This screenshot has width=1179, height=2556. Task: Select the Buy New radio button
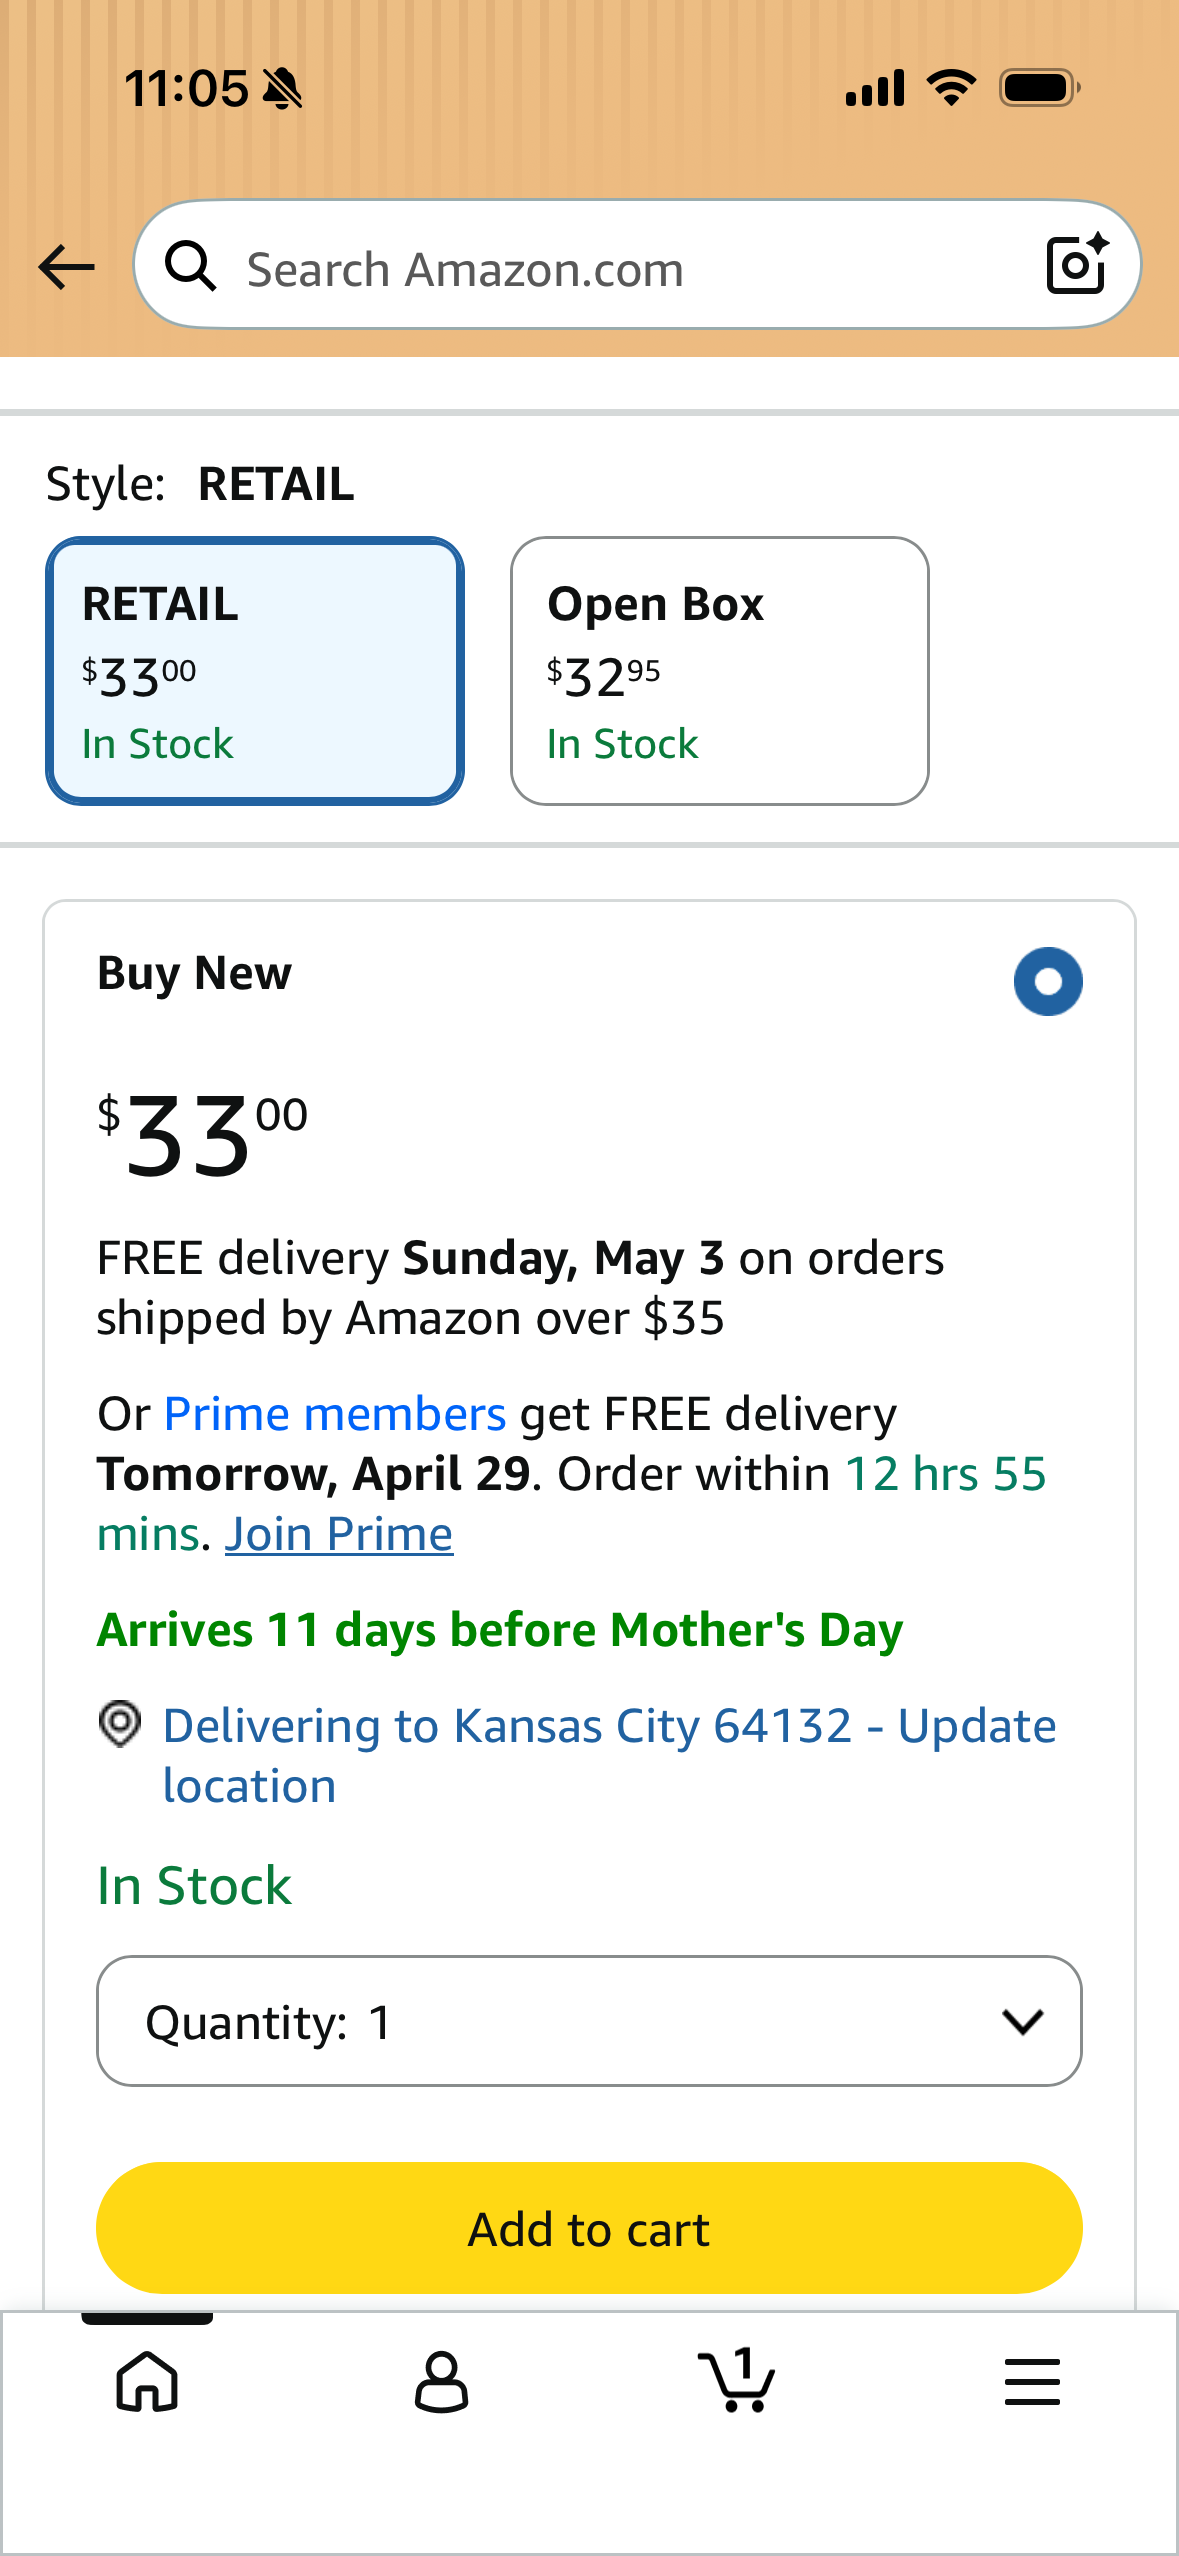pos(1048,981)
